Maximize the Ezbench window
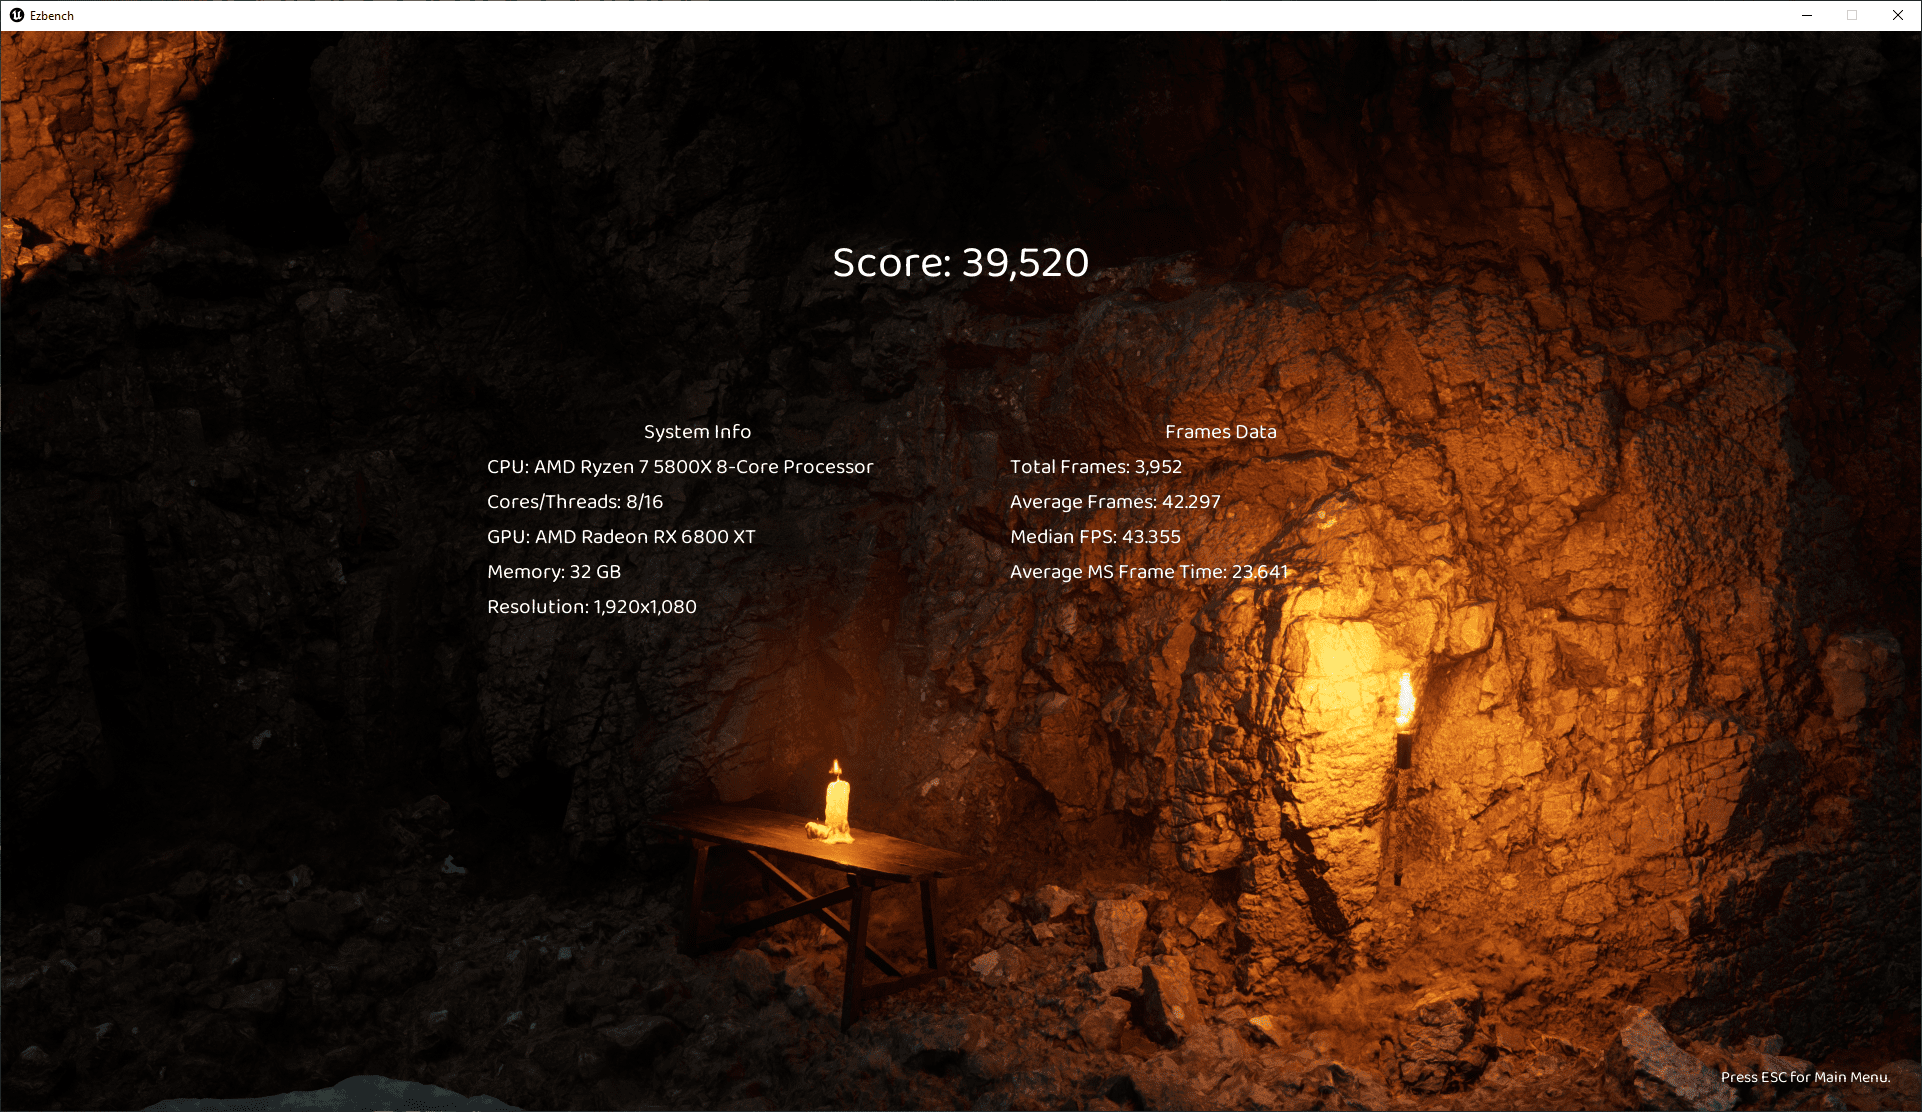The height and width of the screenshot is (1112, 1922). click(1852, 15)
